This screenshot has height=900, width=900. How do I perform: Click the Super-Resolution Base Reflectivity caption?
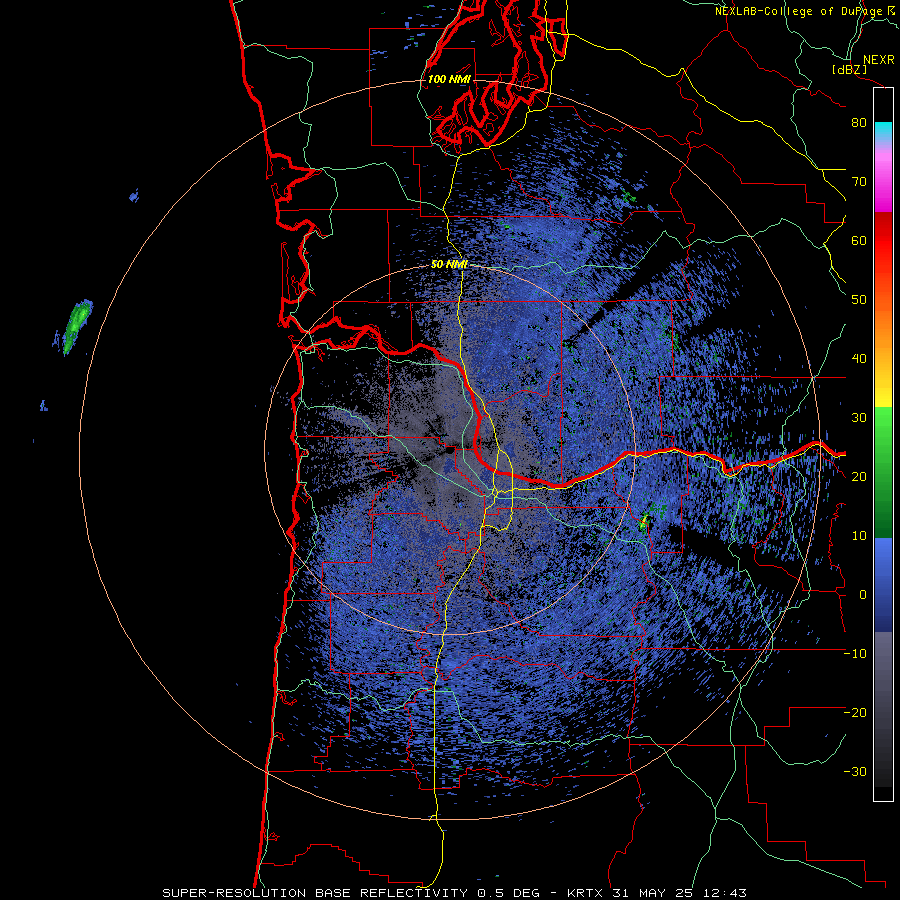[455, 893]
